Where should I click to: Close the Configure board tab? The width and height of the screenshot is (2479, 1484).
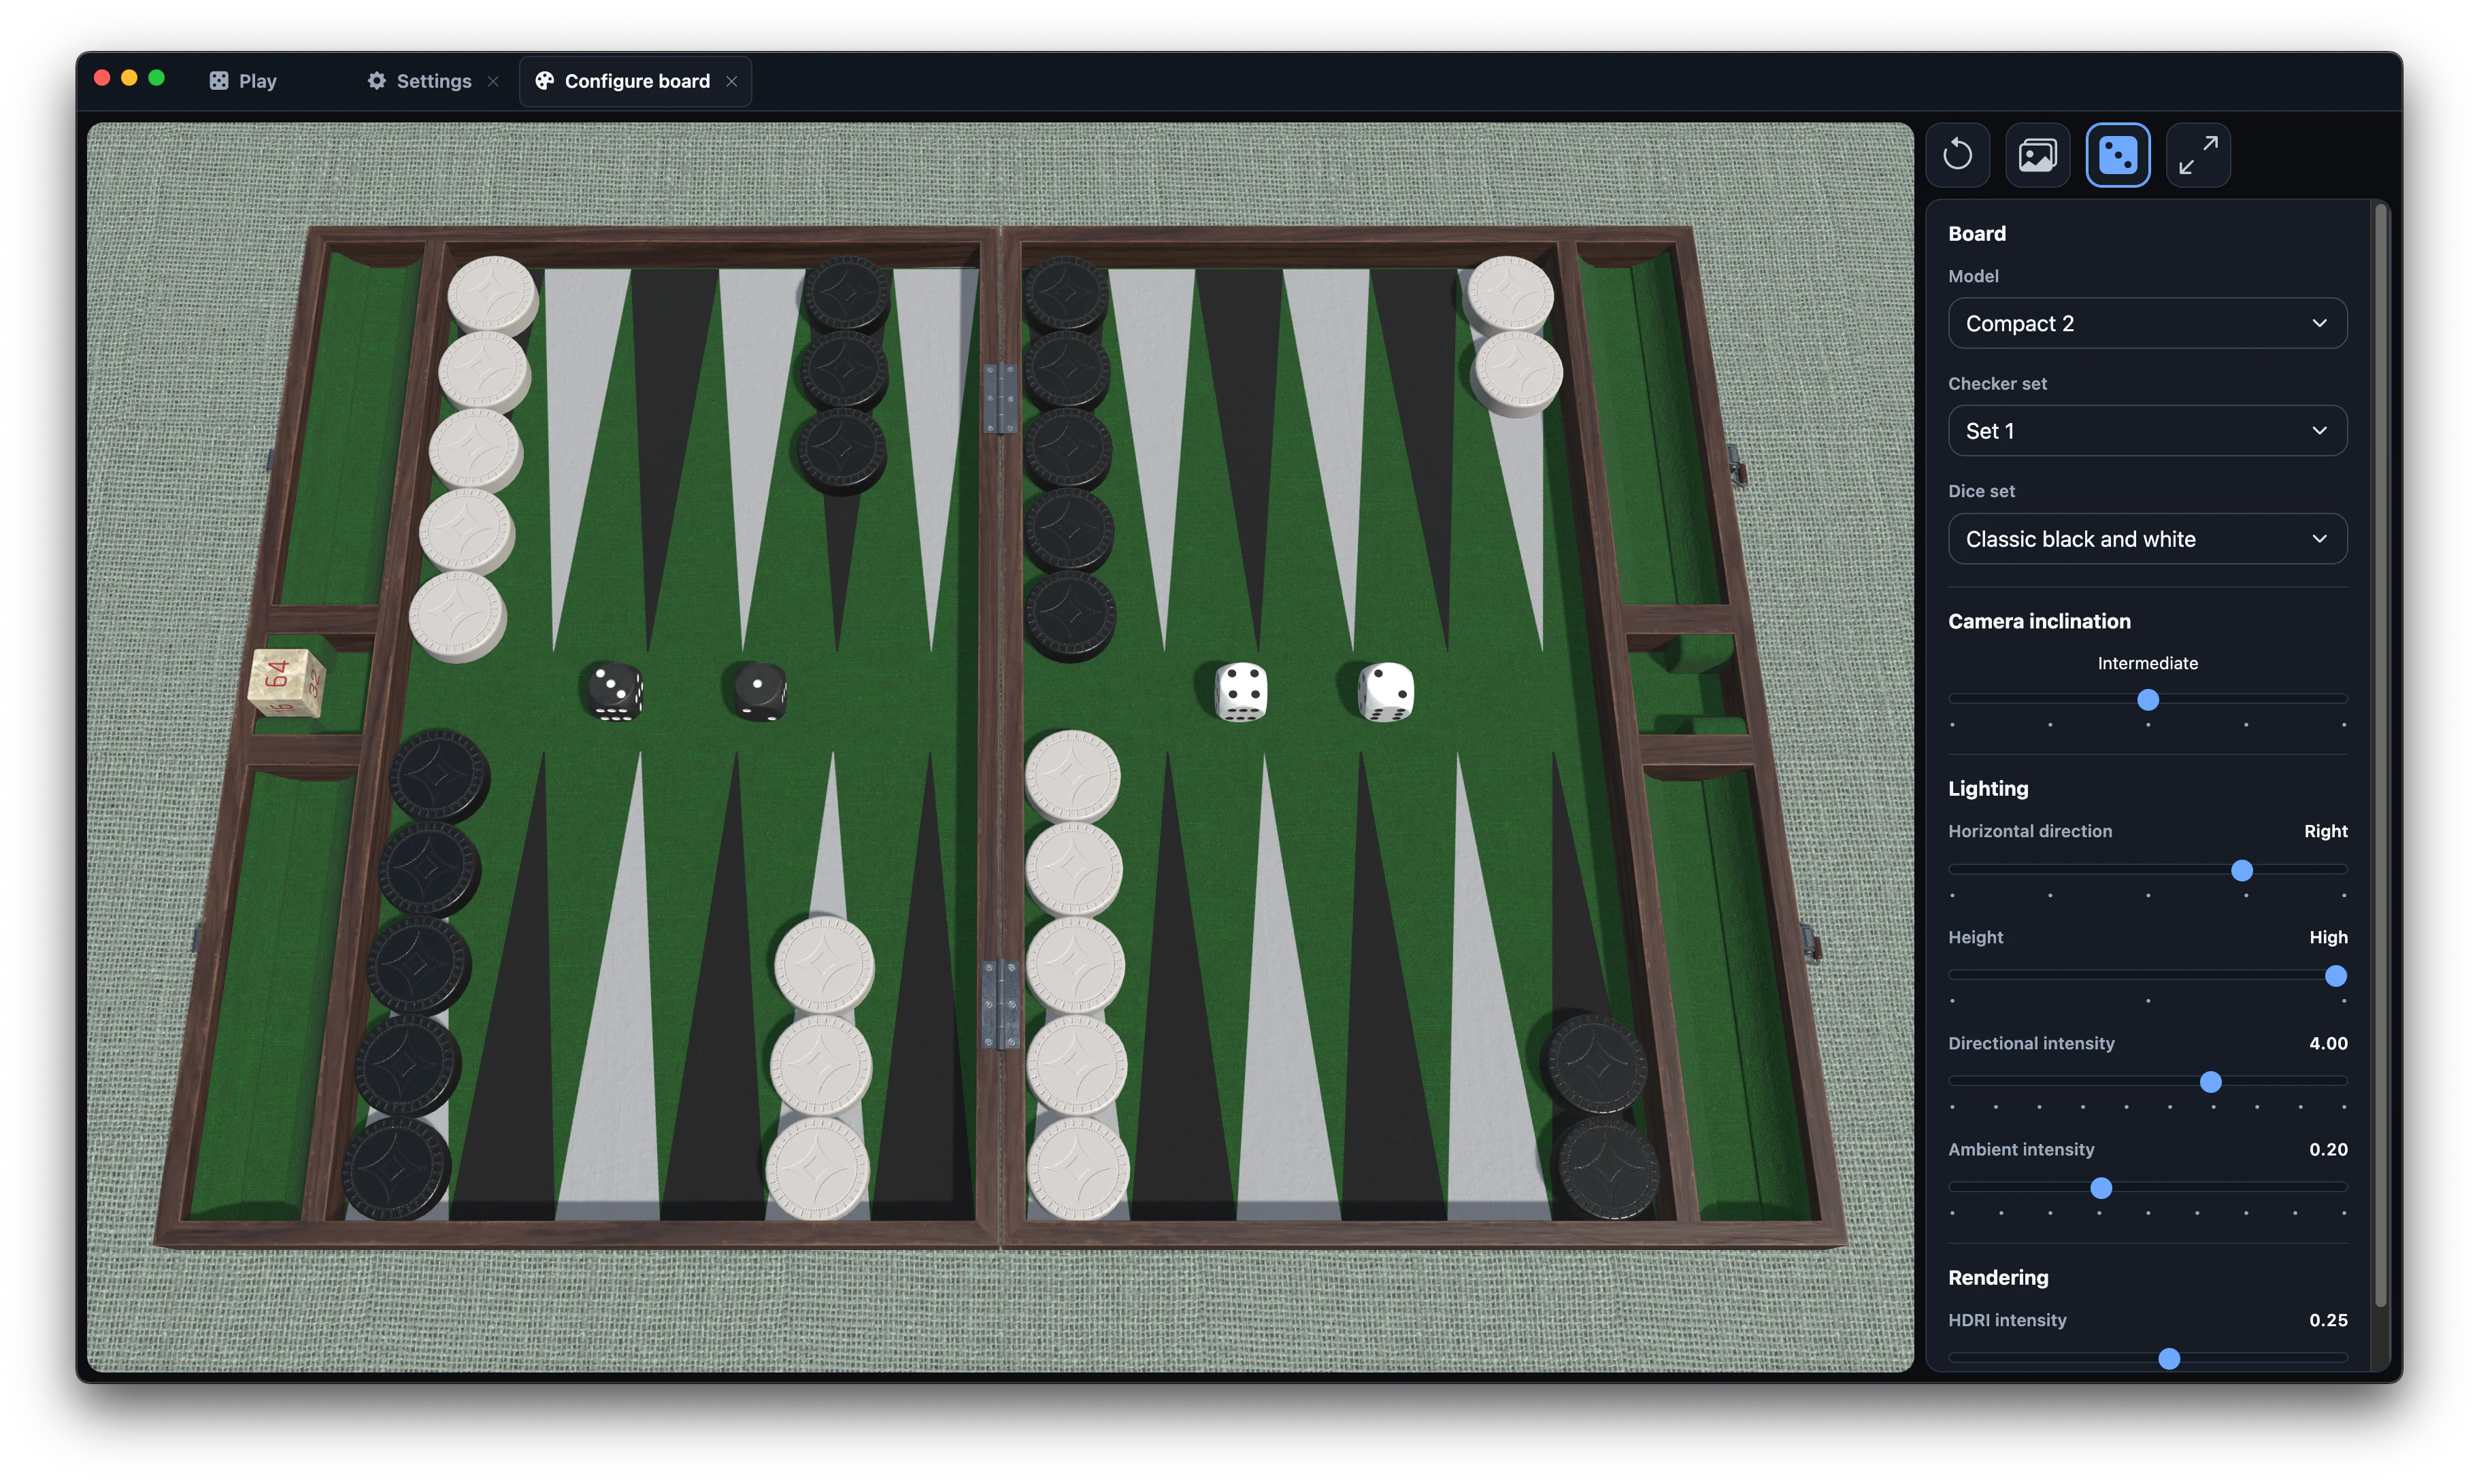point(732,82)
